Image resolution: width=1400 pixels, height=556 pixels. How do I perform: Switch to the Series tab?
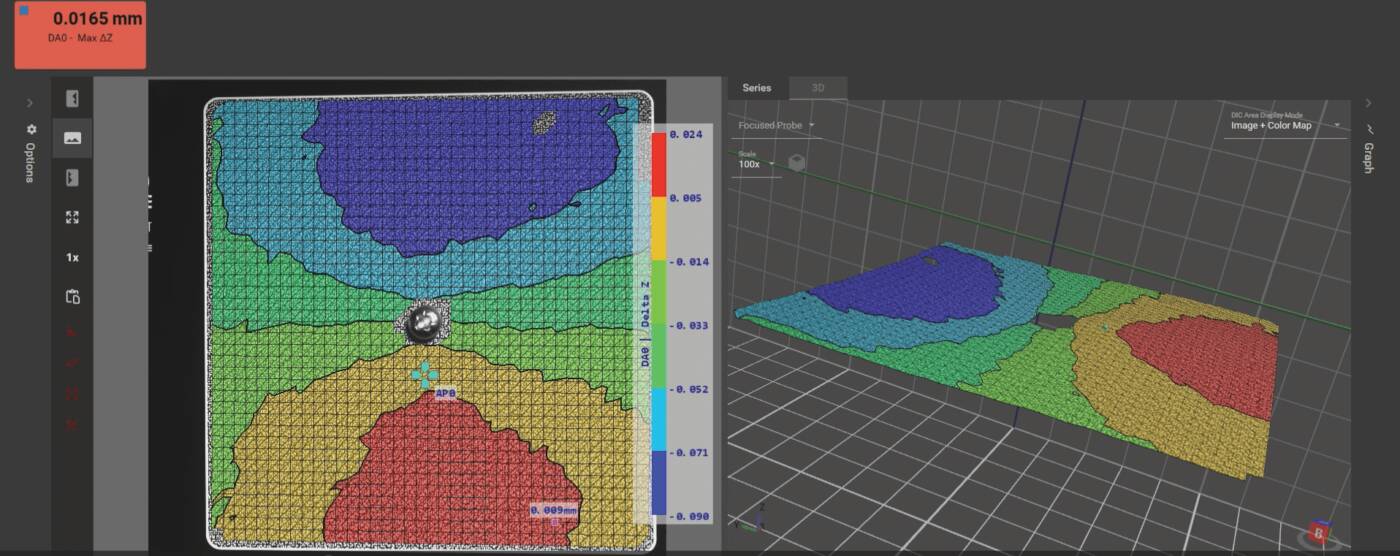click(756, 88)
